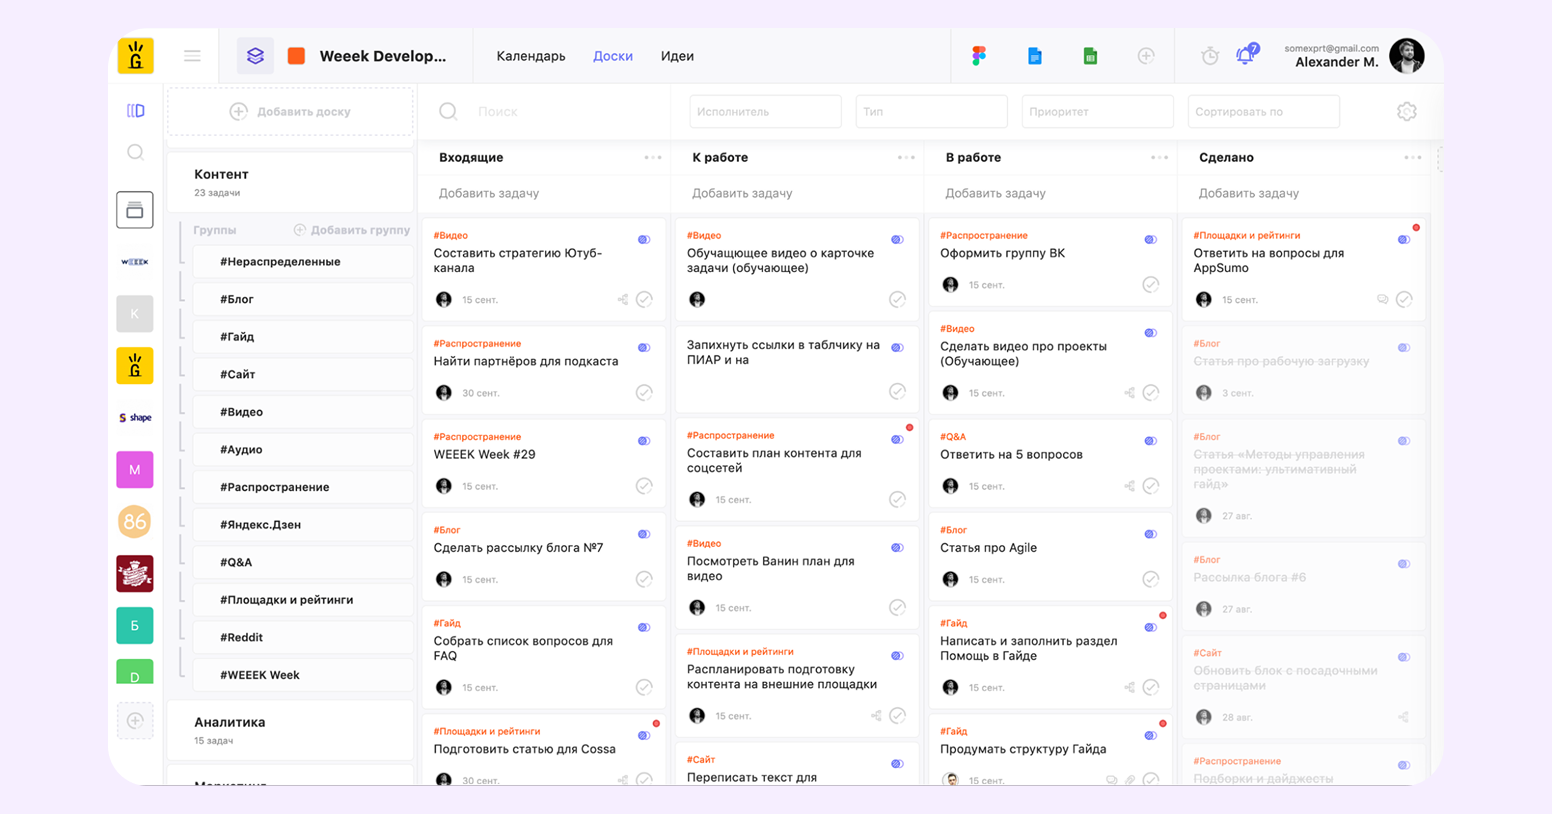This screenshot has width=1552, height=814.
Task: Click the notifications bell icon
Action: click(1245, 56)
